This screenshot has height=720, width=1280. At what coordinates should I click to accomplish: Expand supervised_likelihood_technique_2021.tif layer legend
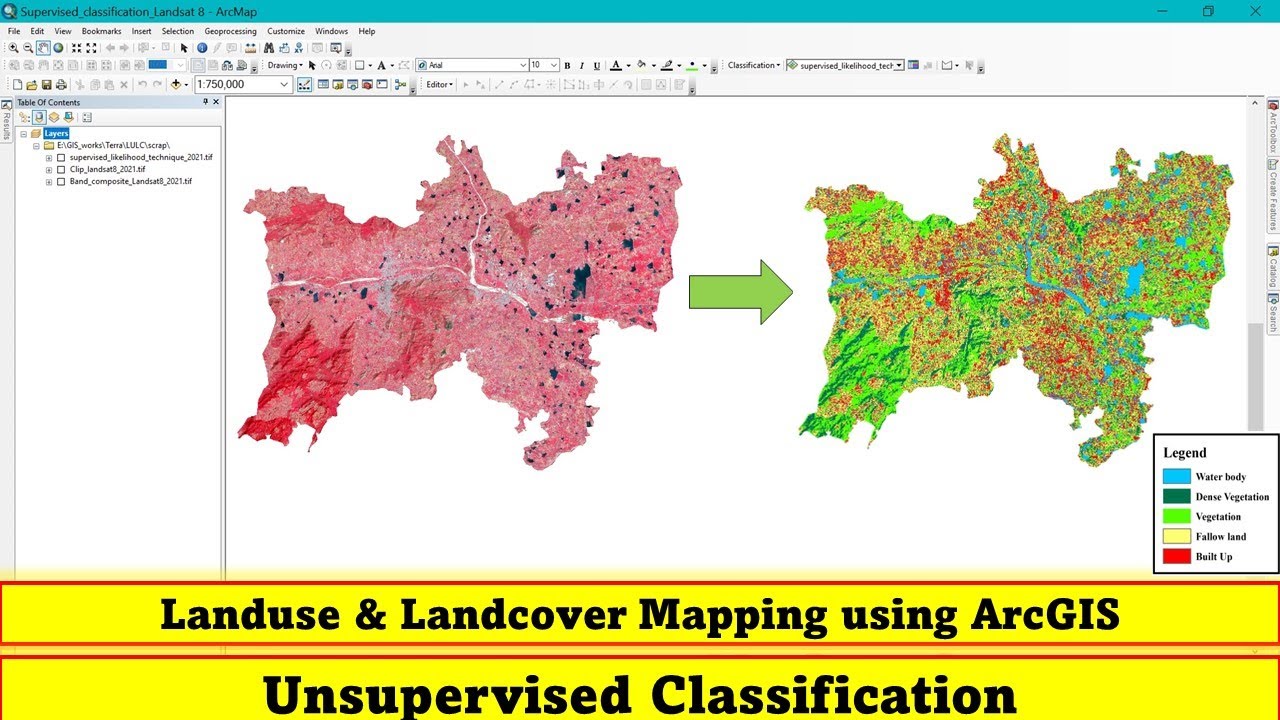(x=48, y=158)
